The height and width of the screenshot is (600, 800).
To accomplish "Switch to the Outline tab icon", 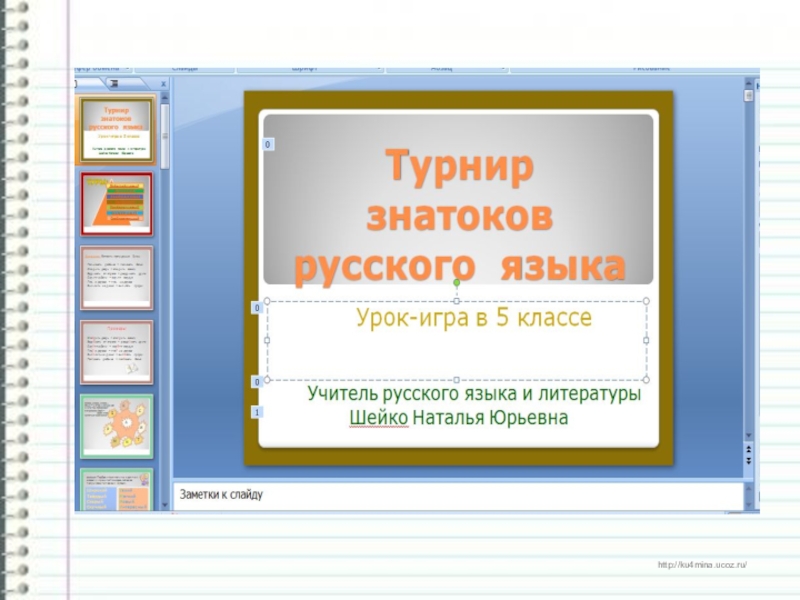I will coord(113,84).
